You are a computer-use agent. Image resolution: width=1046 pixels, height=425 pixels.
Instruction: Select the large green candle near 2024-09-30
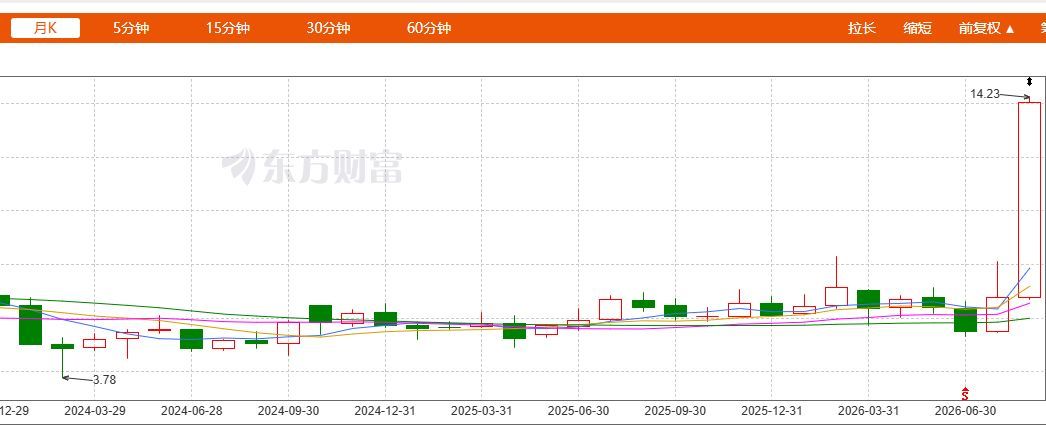pyautogui.click(x=320, y=314)
